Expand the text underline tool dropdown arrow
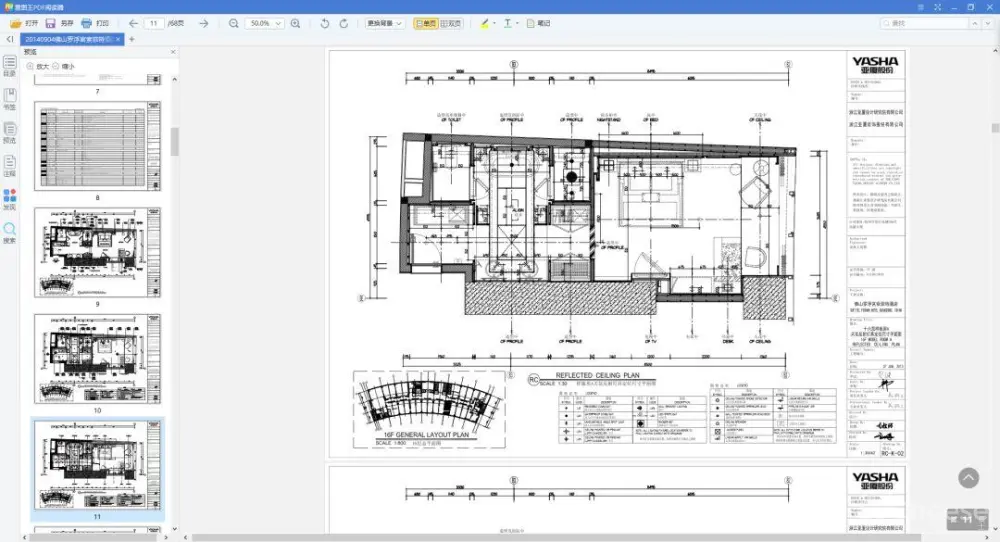Image resolution: width=1000 pixels, height=542 pixels. pos(518,23)
